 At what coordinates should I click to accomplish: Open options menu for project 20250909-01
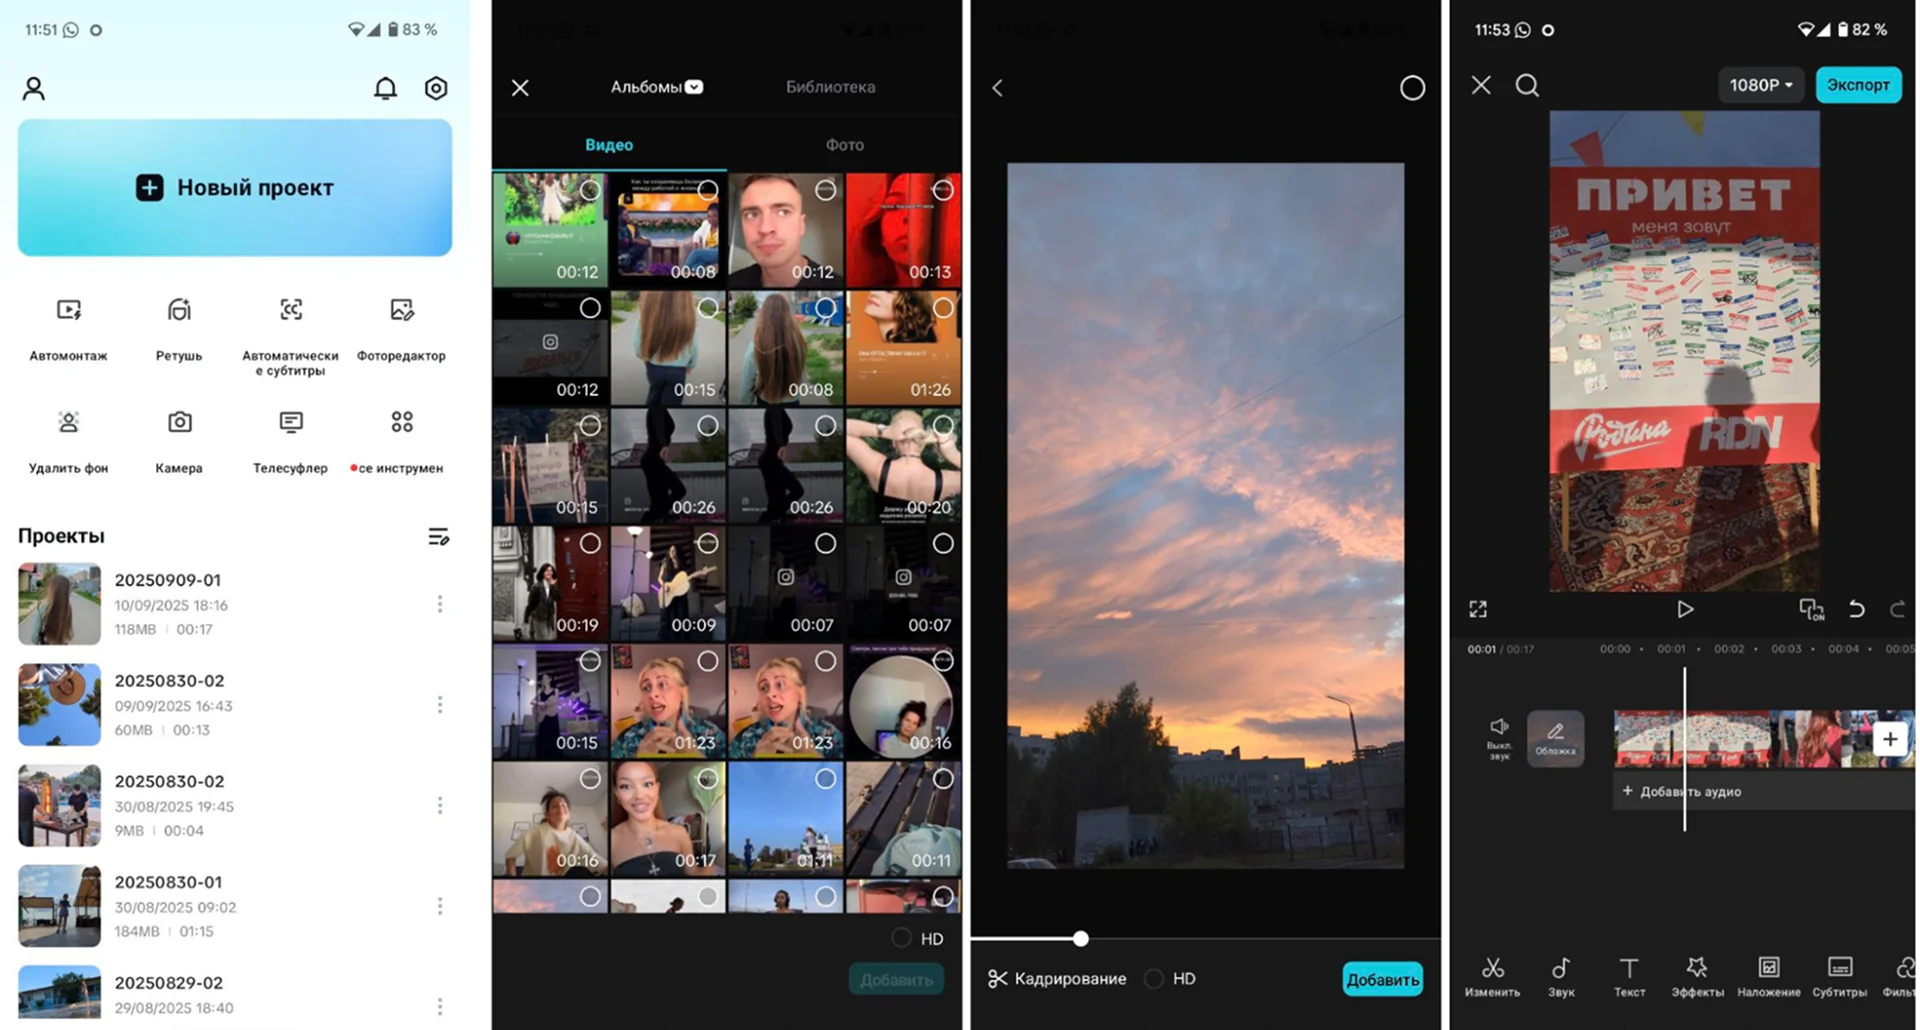pyautogui.click(x=440, y=604)
